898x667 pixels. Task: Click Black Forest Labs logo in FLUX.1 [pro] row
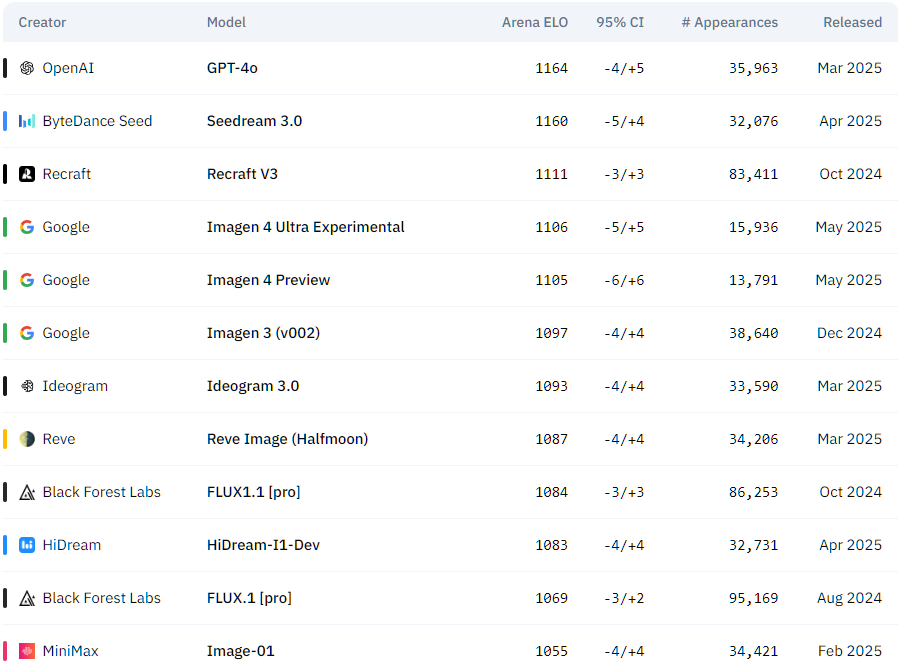[27, 598]
